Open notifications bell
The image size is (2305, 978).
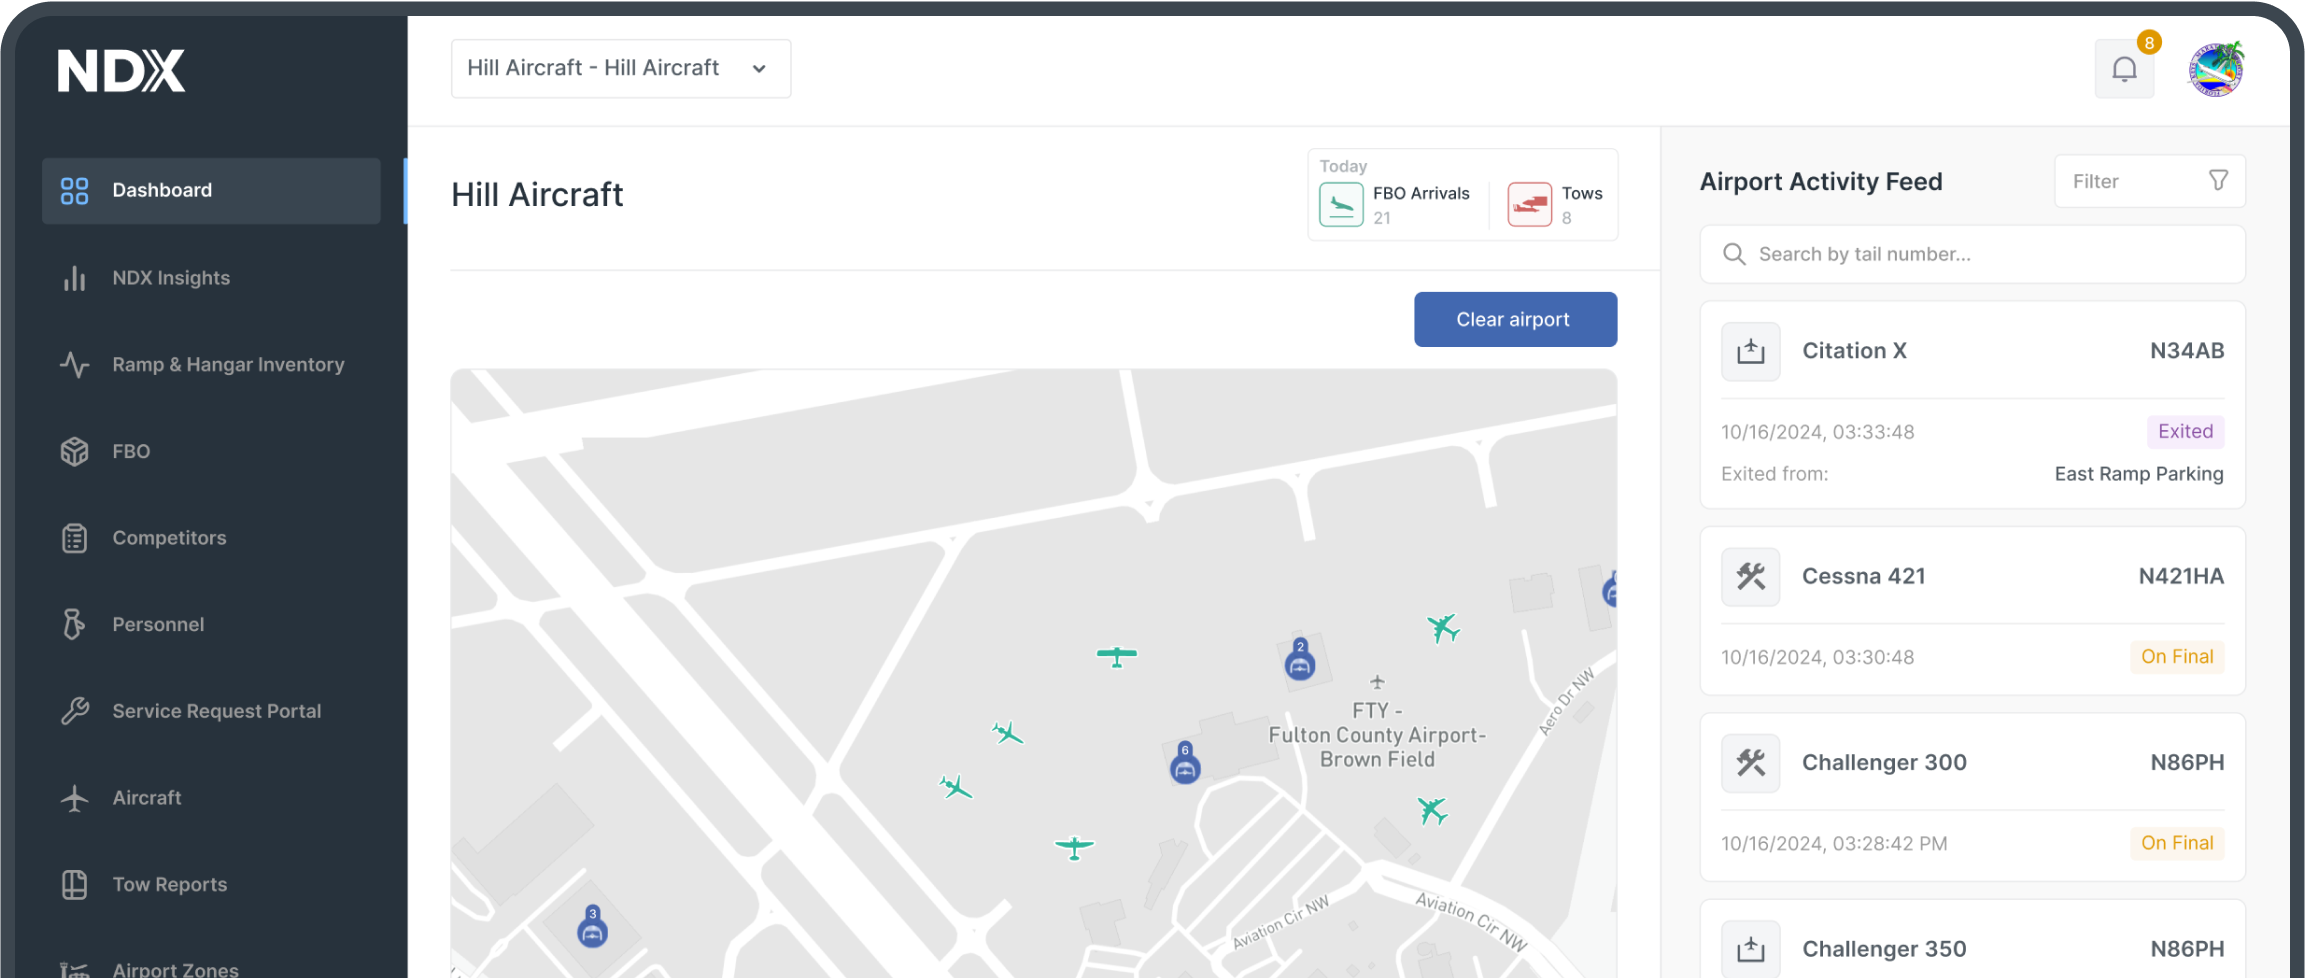[x=2124, y=69]
